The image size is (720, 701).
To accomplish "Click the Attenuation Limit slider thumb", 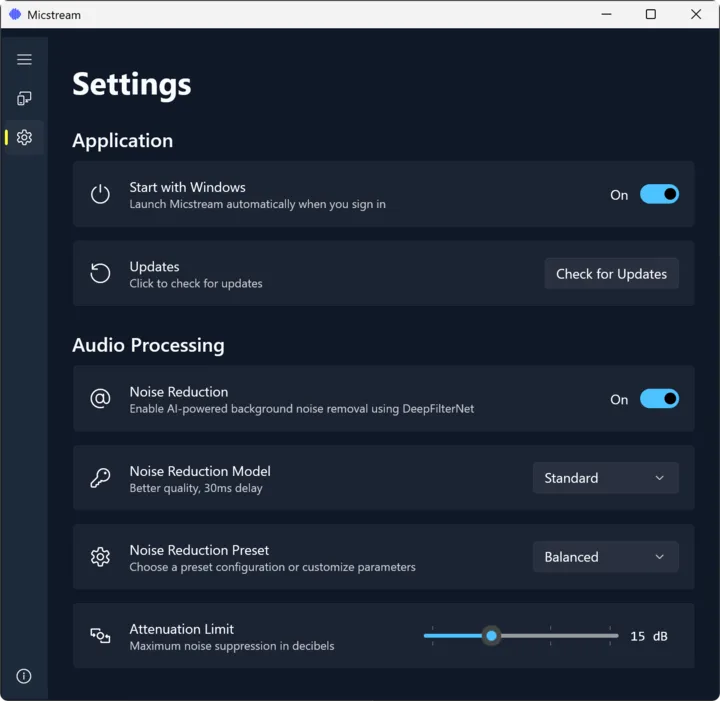I will tap(491, 636).
